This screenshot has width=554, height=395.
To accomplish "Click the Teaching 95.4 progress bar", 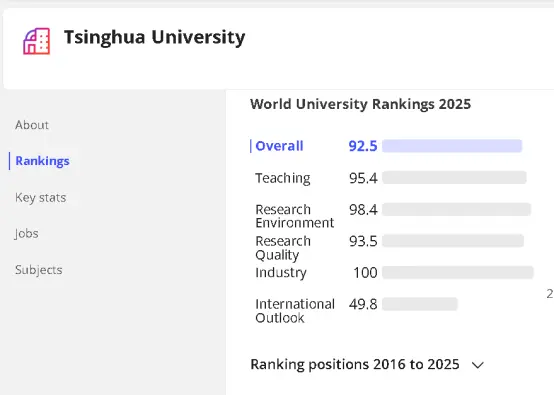I will point(454,178).
